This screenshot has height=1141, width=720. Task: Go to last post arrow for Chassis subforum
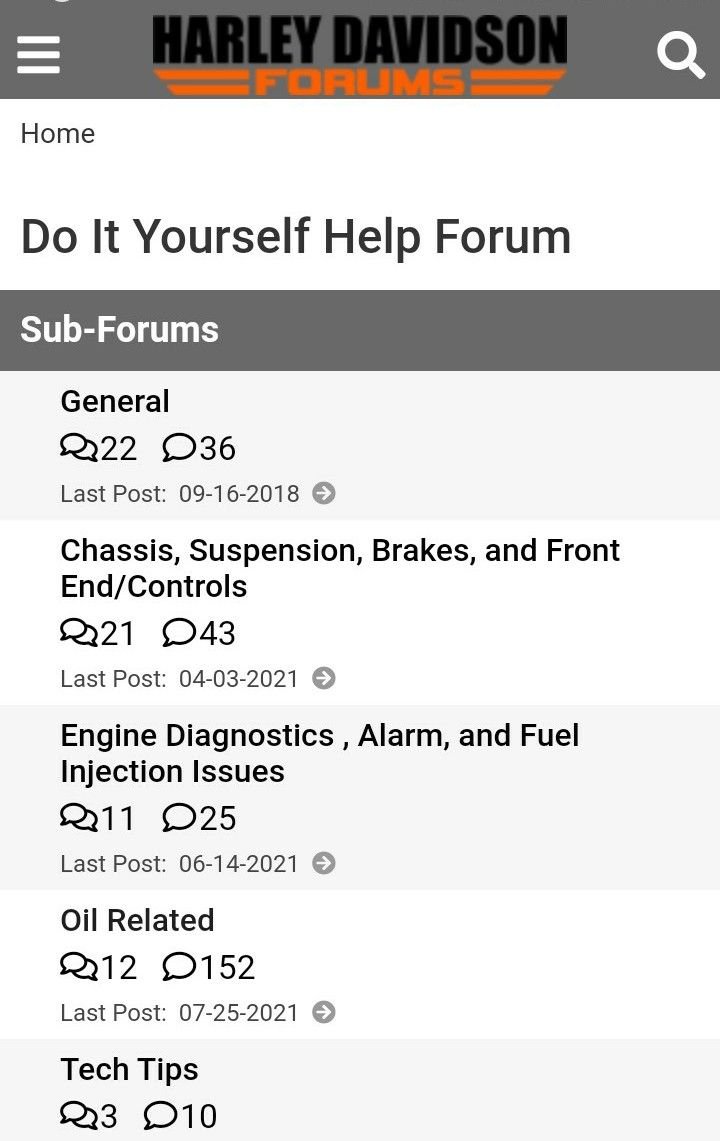[324, 678]
